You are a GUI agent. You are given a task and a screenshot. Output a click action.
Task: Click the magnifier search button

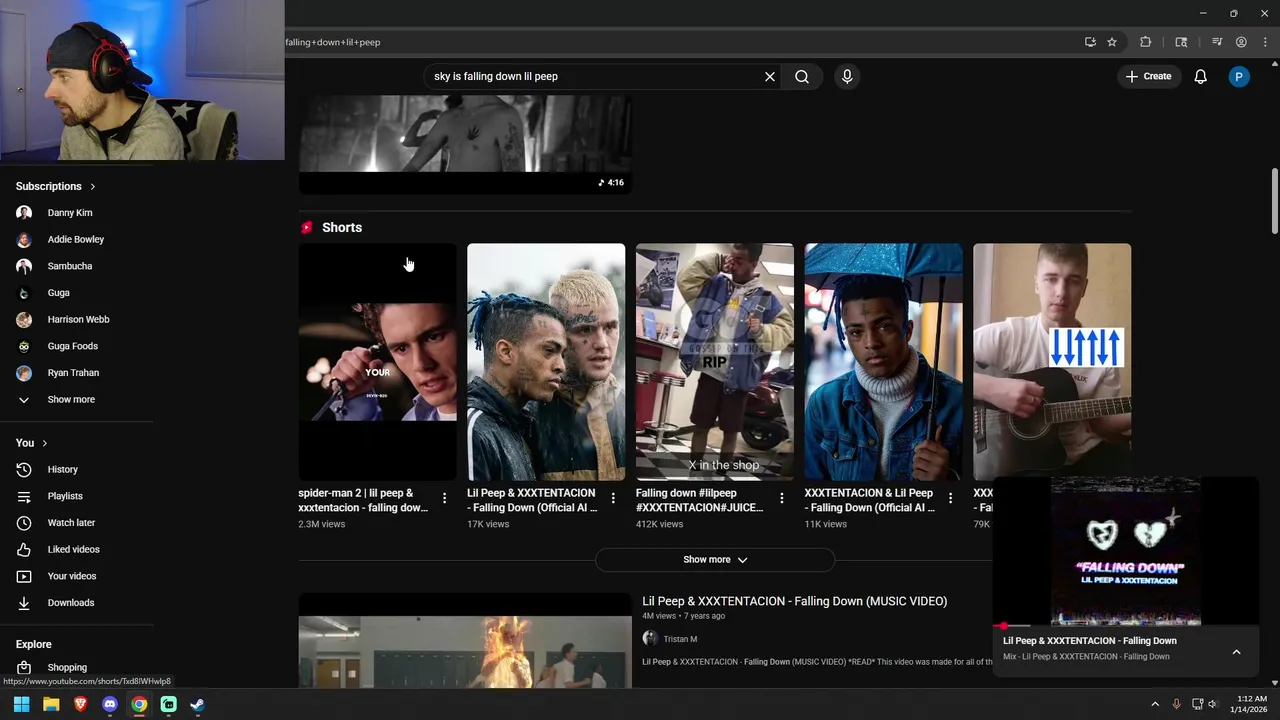802,76
